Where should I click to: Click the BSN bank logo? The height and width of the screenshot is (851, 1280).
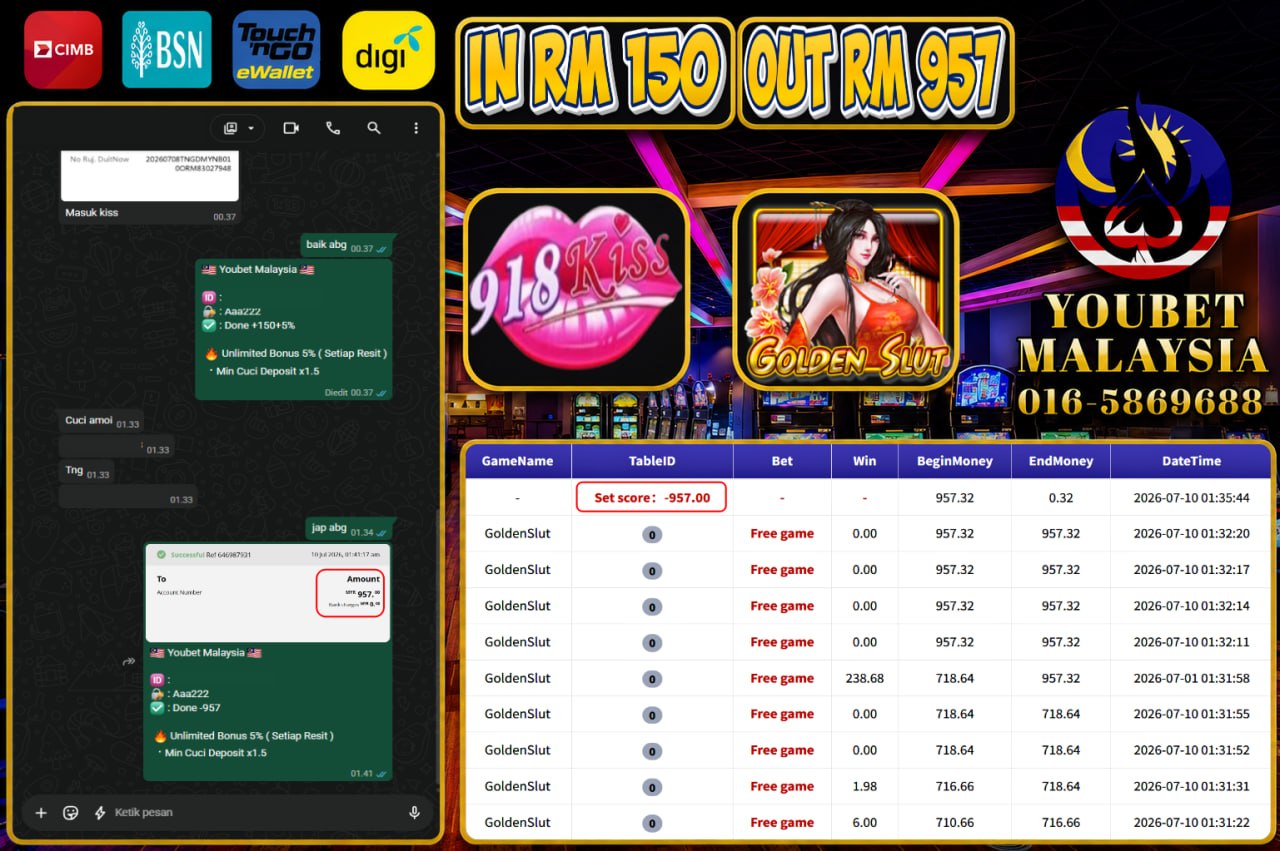[x=167, y=50]
